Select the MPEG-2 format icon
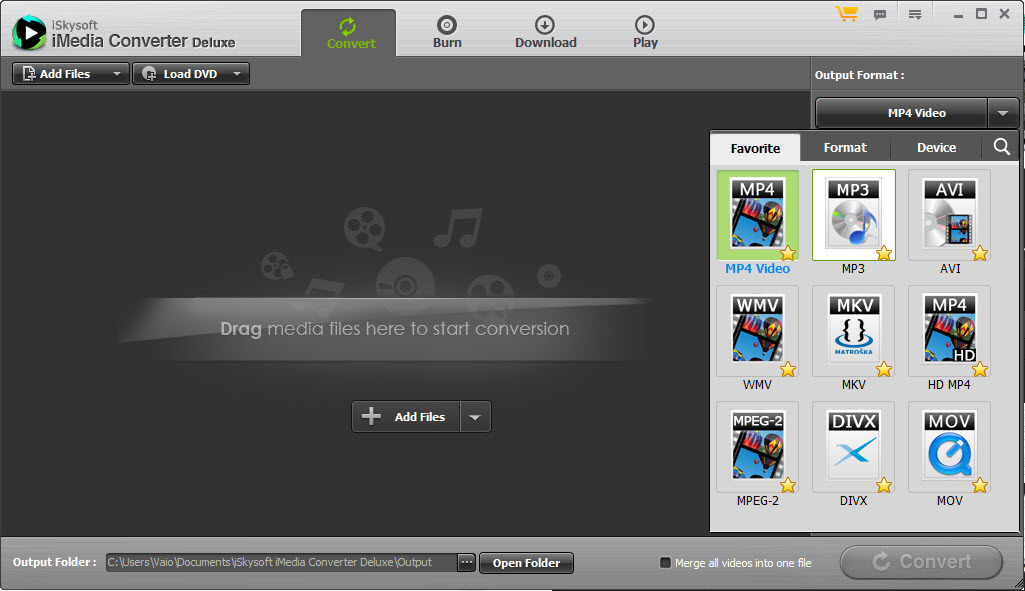 (x=757, y=447)
